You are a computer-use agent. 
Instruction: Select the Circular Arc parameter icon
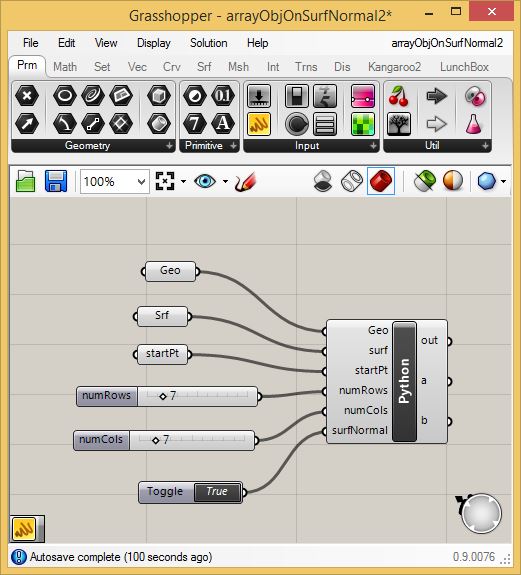[65, 123]
